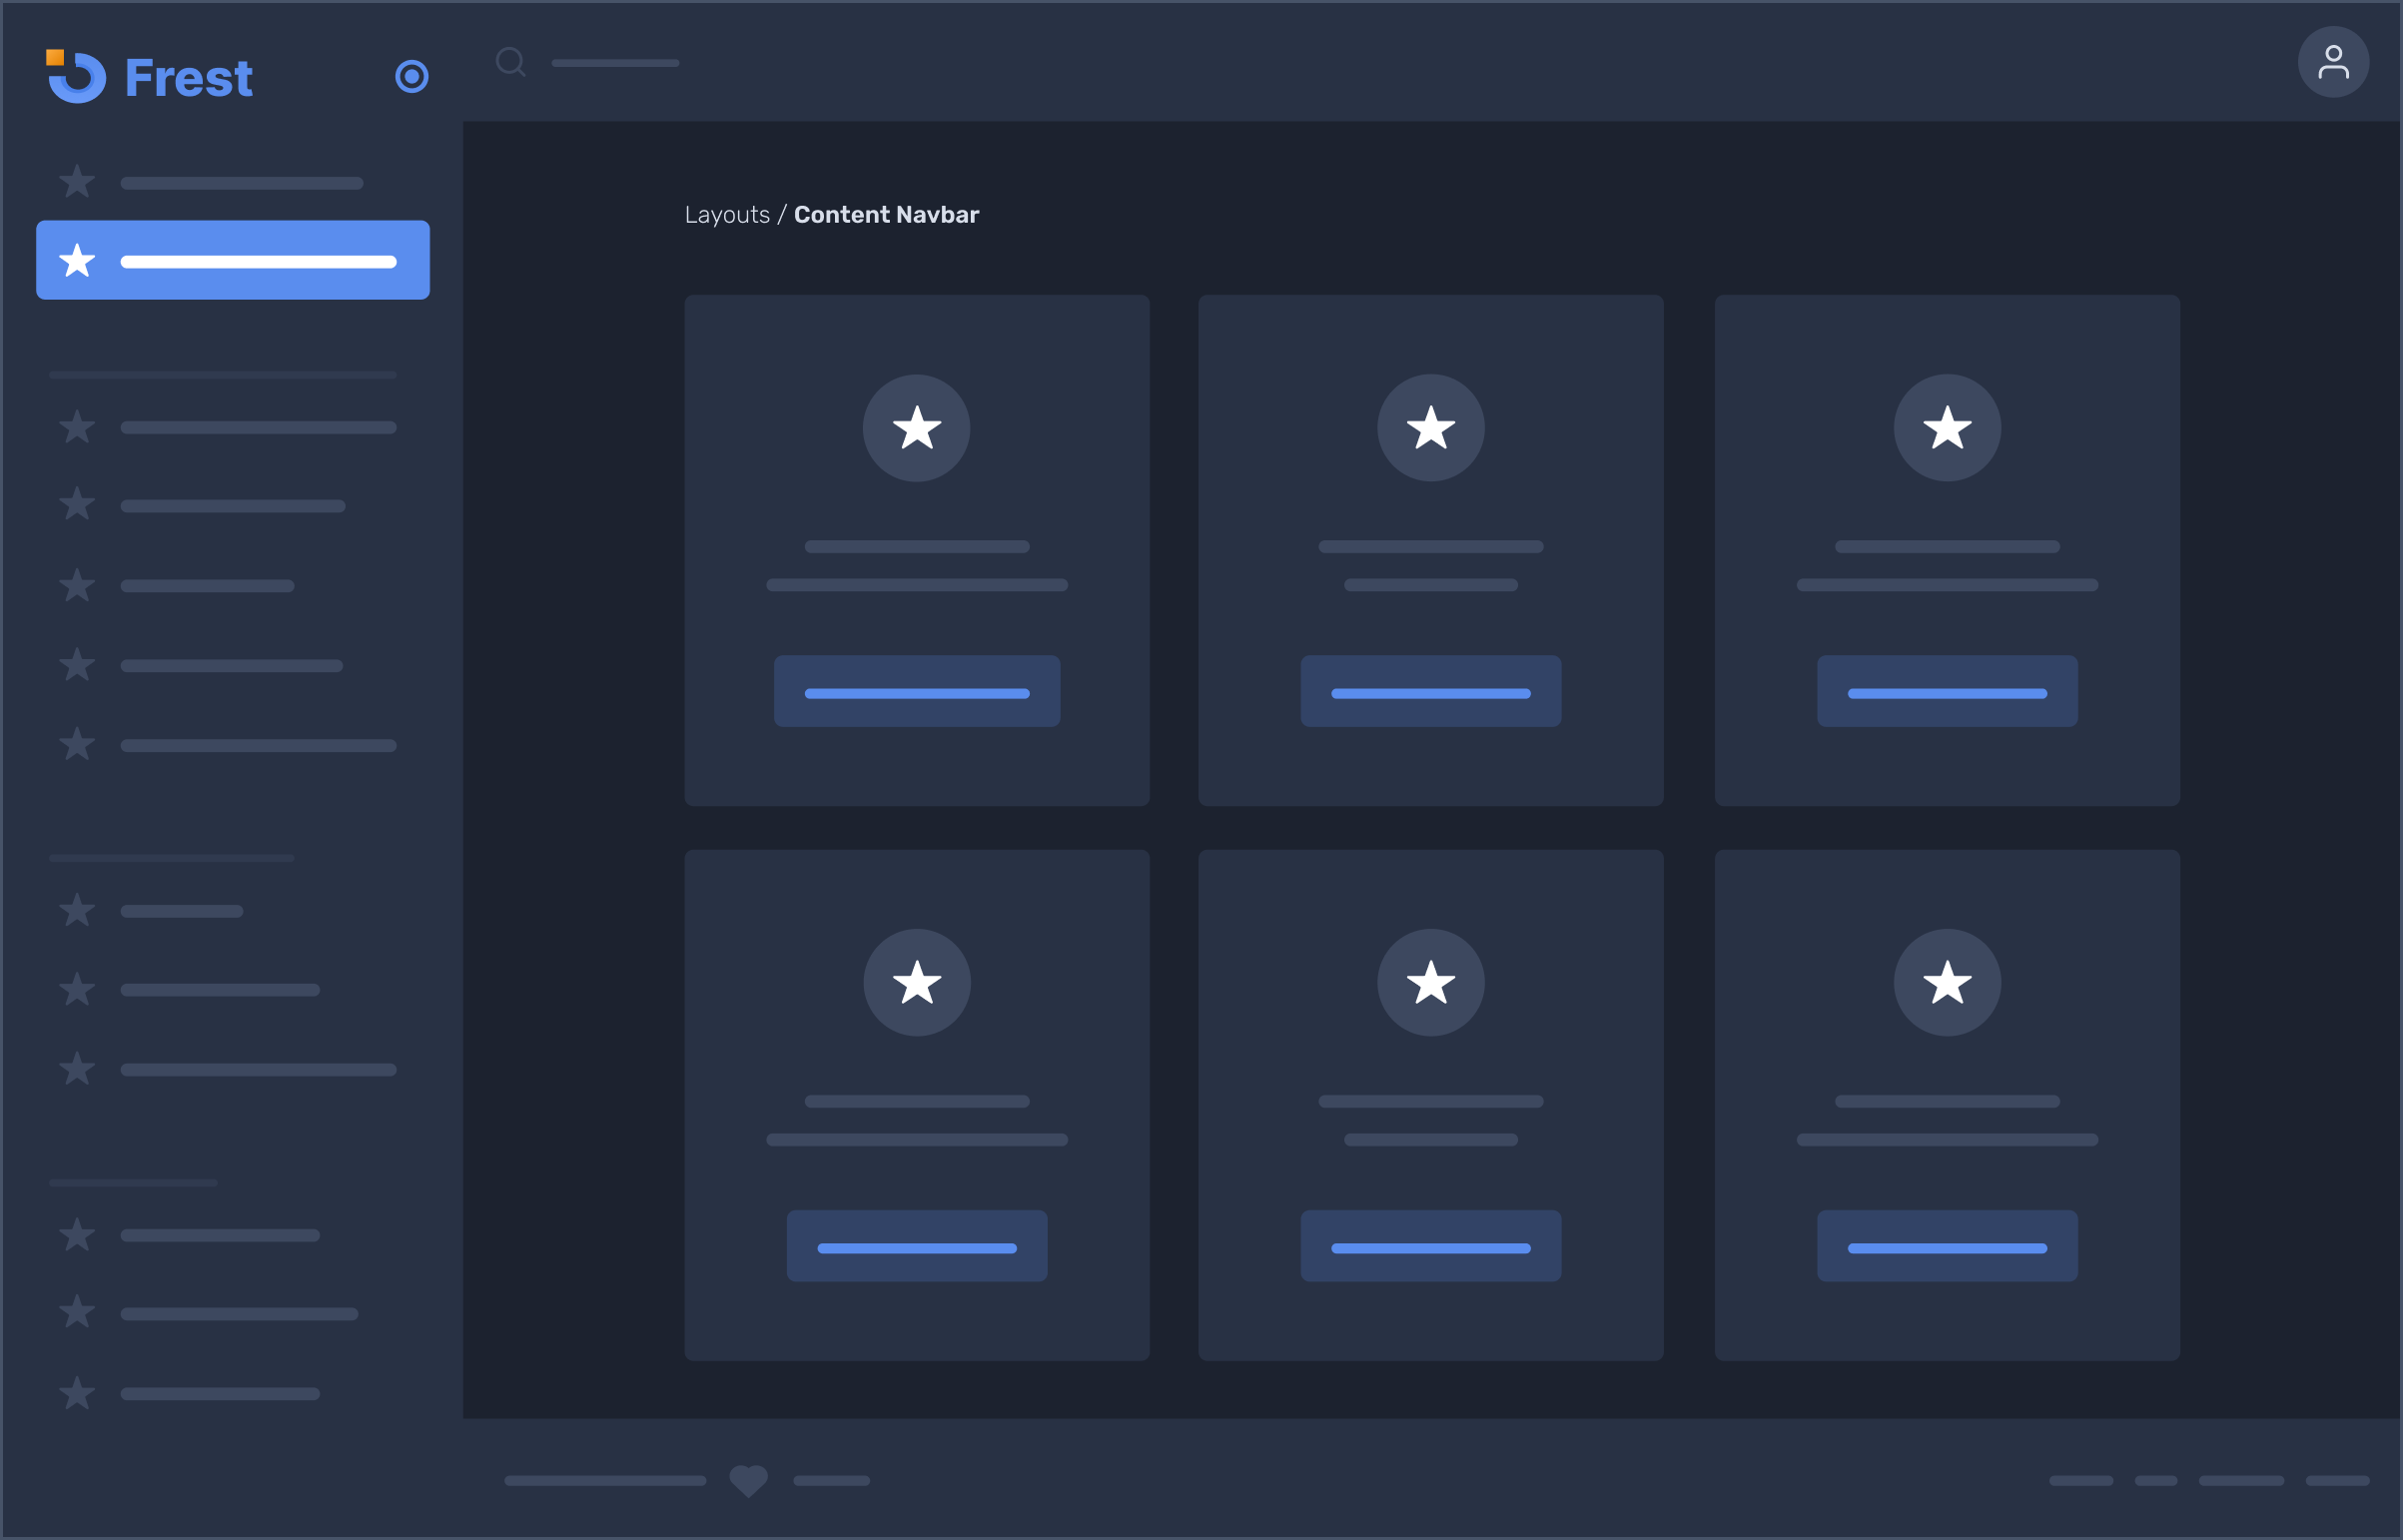The width and height of the screenshot is (2403, 1540).
Task: Click inside the navbar search input field
Action: pyautogui.click(x=615, y=62)
